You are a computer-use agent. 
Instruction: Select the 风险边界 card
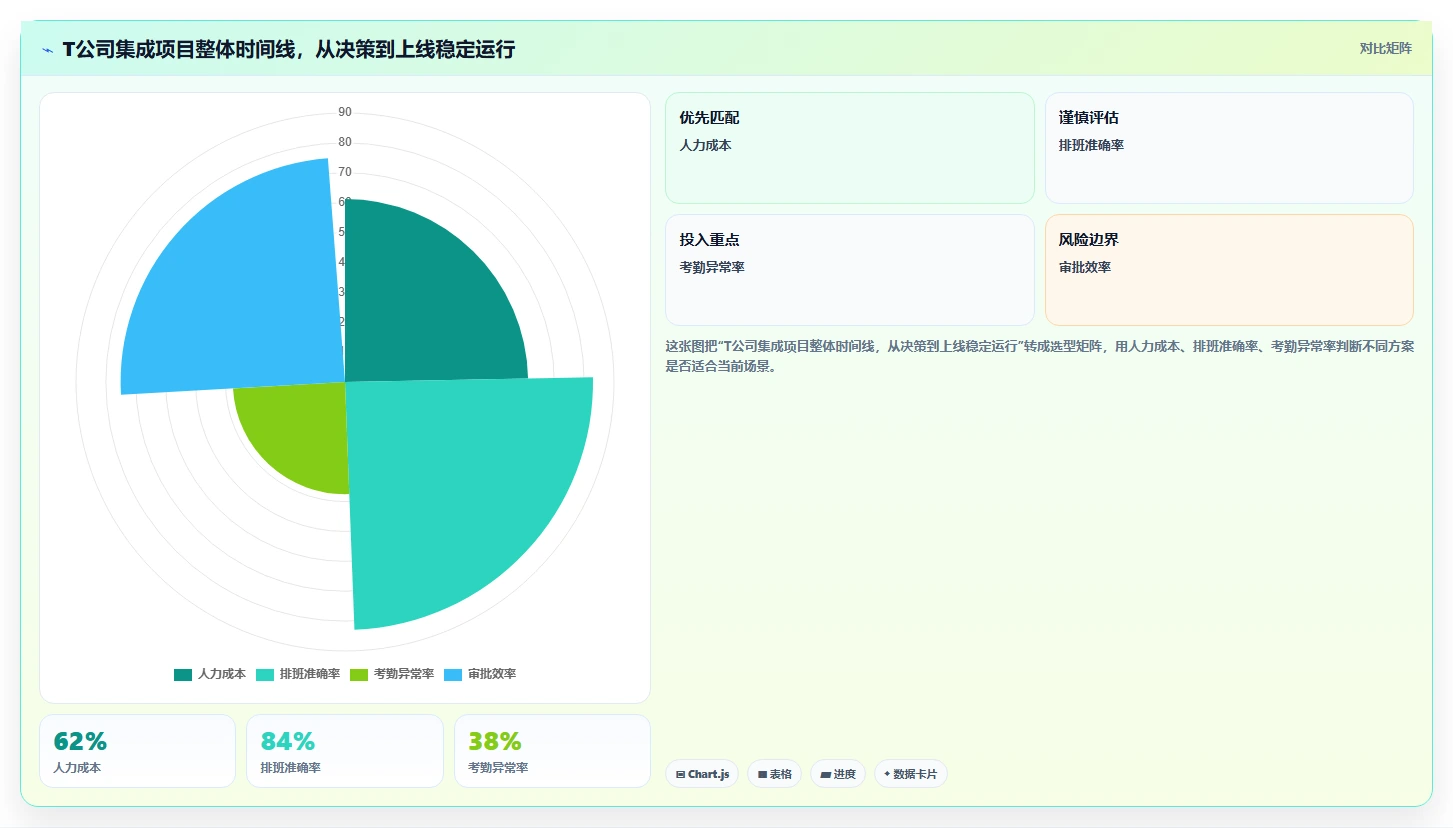coord(1229,270)
